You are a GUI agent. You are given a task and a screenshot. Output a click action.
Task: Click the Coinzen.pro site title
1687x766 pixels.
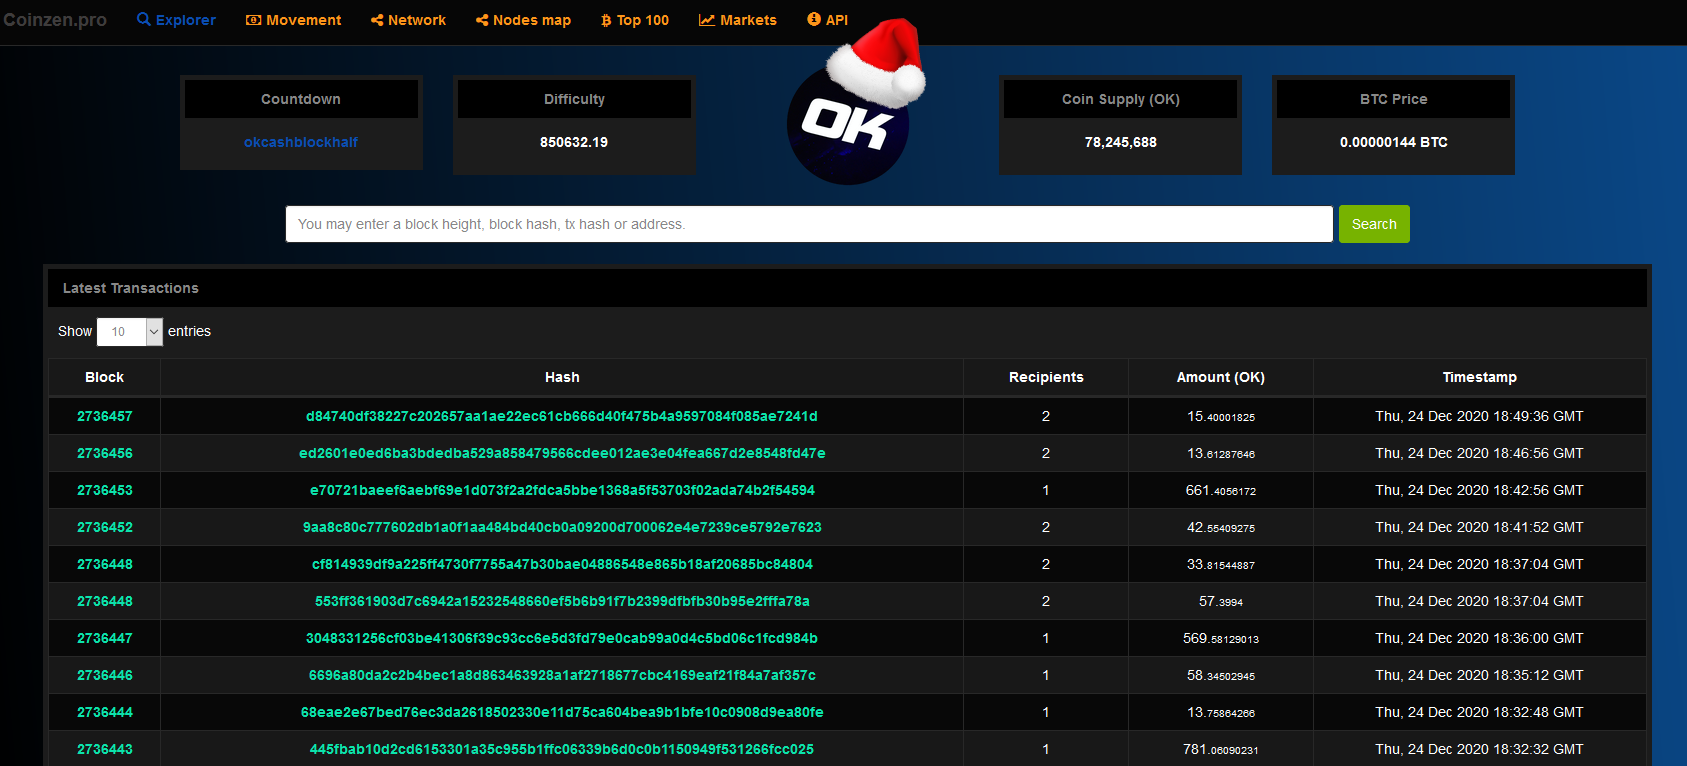[x=55, y=20]
